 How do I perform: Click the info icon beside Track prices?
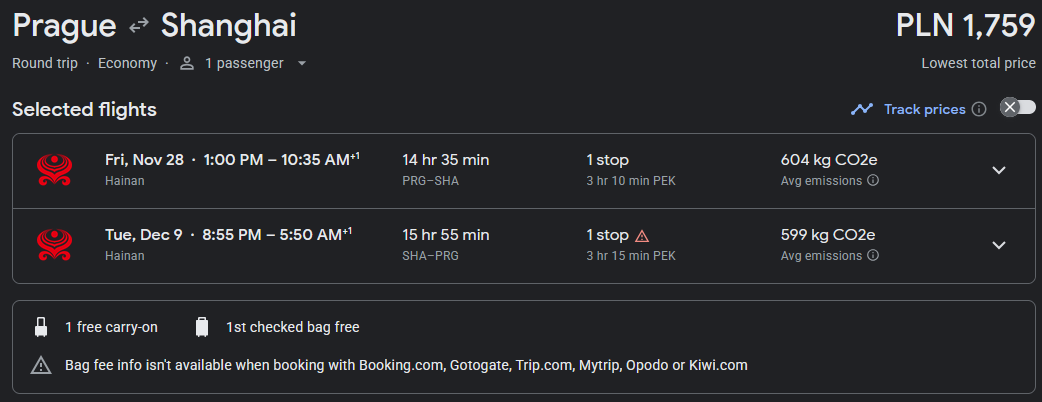point(979,109)
